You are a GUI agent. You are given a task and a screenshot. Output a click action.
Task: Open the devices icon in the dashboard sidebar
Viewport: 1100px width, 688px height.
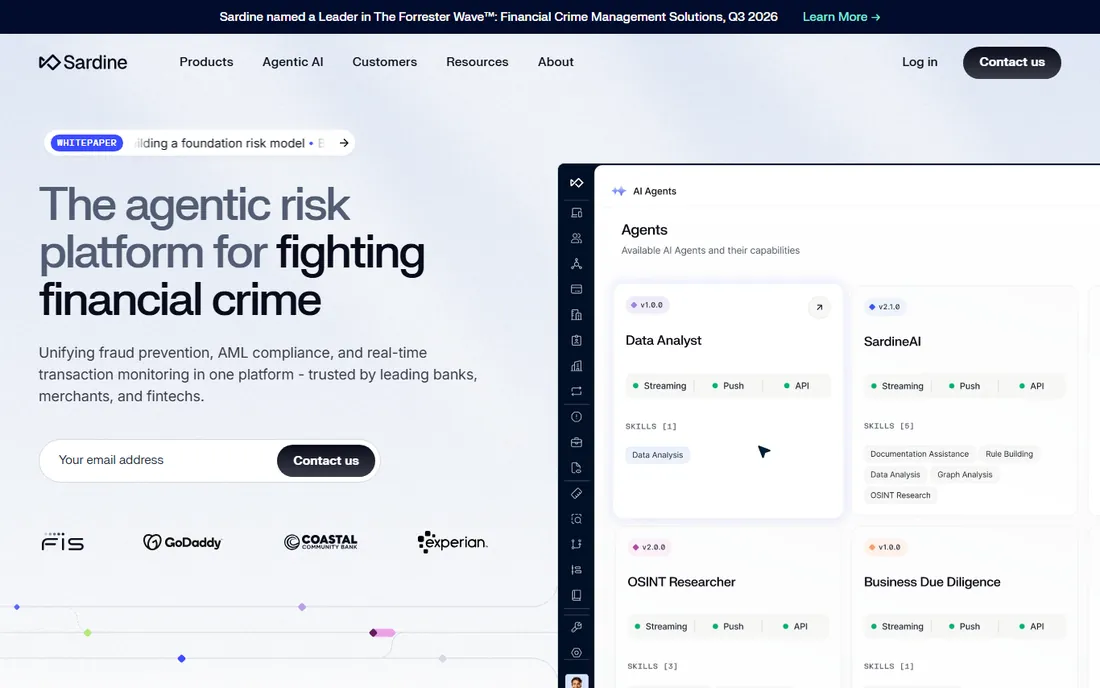577,213
